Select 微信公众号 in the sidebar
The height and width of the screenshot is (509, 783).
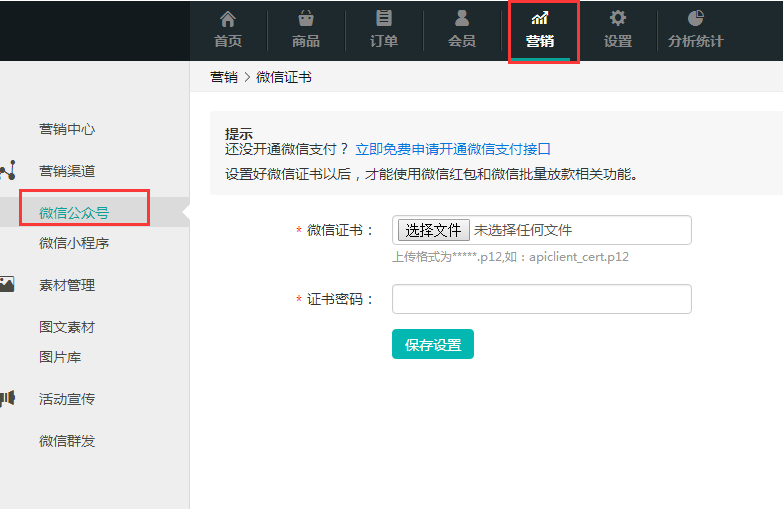(x=74, y=212)
